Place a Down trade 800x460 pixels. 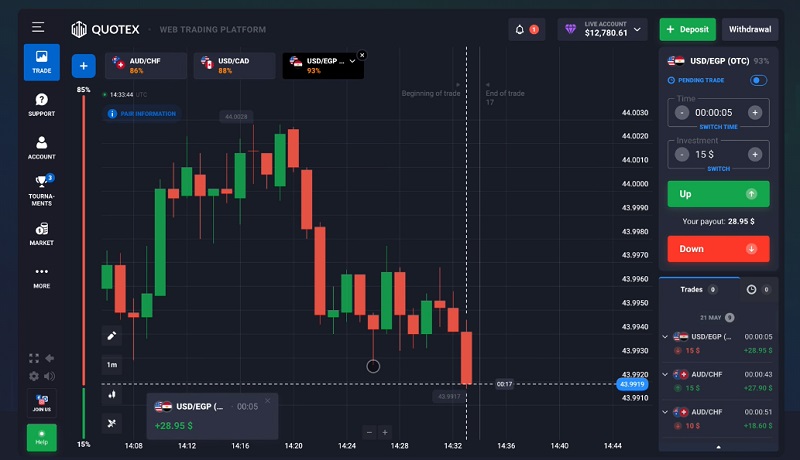[x=718, y=249]
